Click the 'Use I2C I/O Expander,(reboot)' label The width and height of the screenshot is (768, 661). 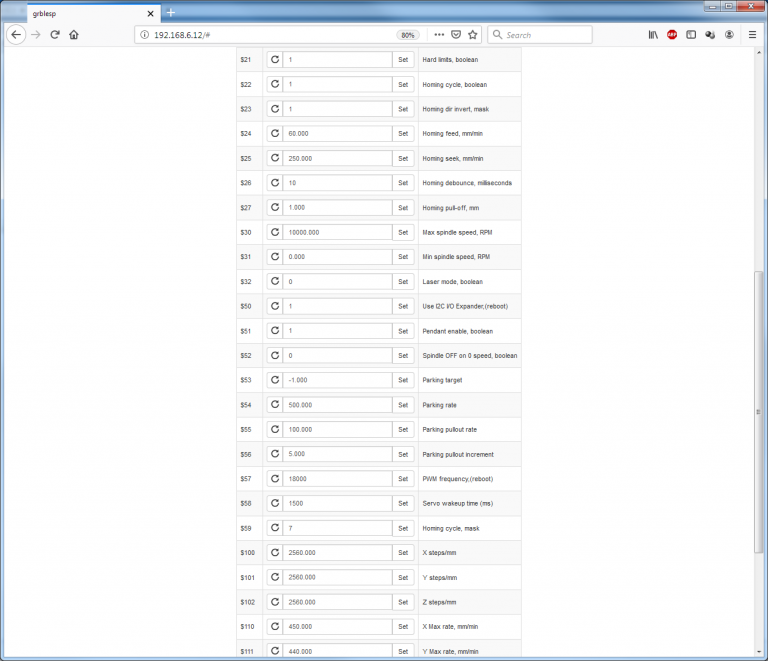(465, 307)
